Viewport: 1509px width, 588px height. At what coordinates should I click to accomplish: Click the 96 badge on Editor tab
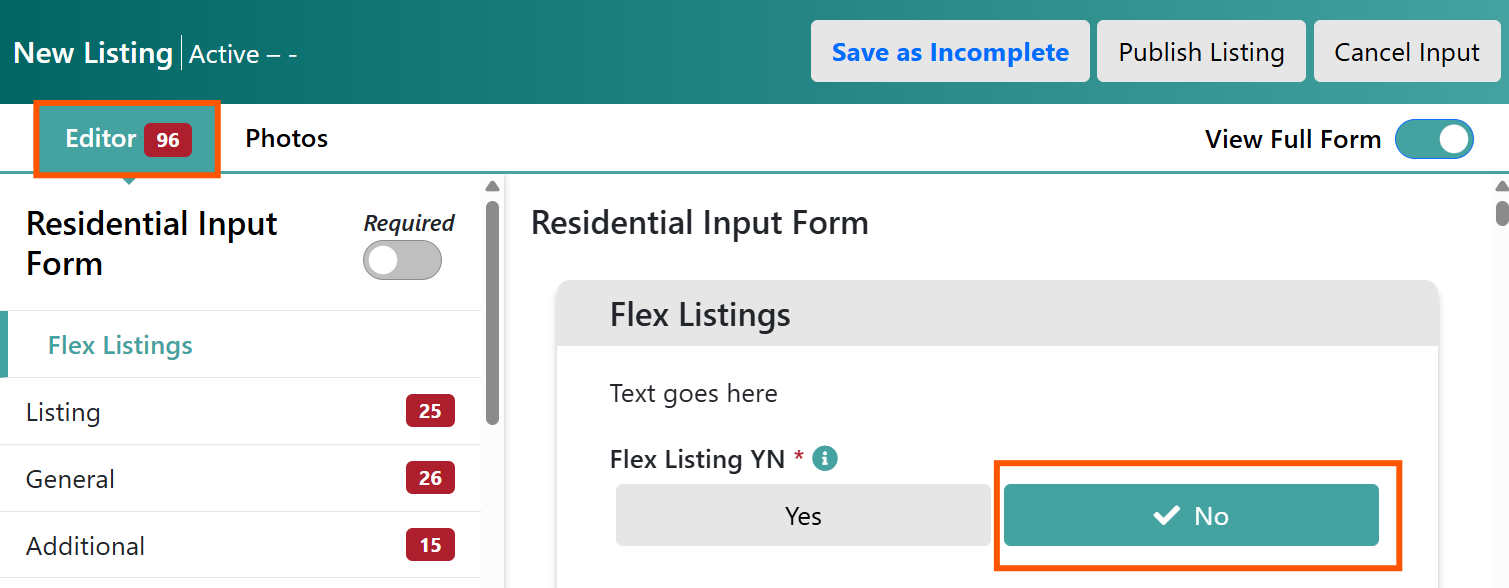tap(168, 140)
